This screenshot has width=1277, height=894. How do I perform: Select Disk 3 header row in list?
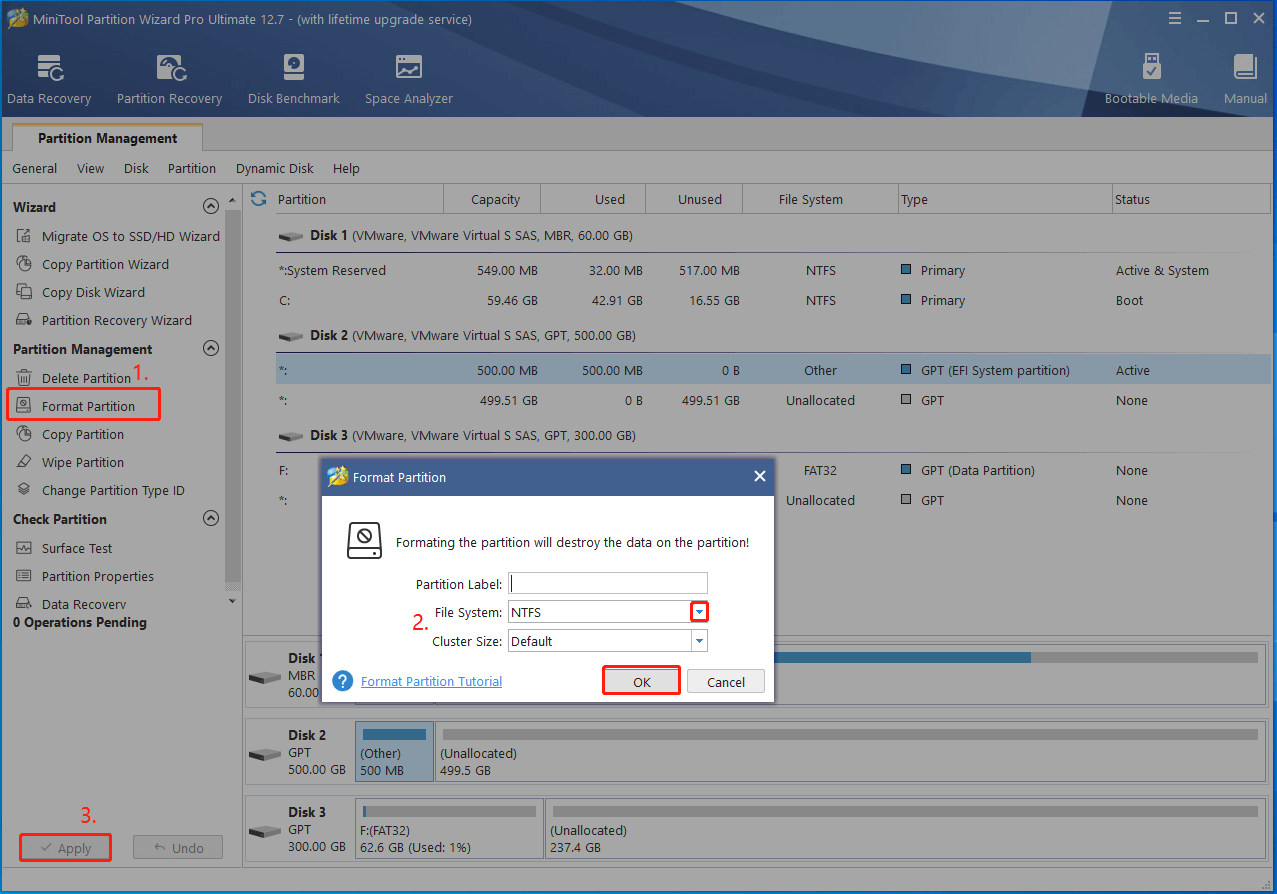coord(773,435)
